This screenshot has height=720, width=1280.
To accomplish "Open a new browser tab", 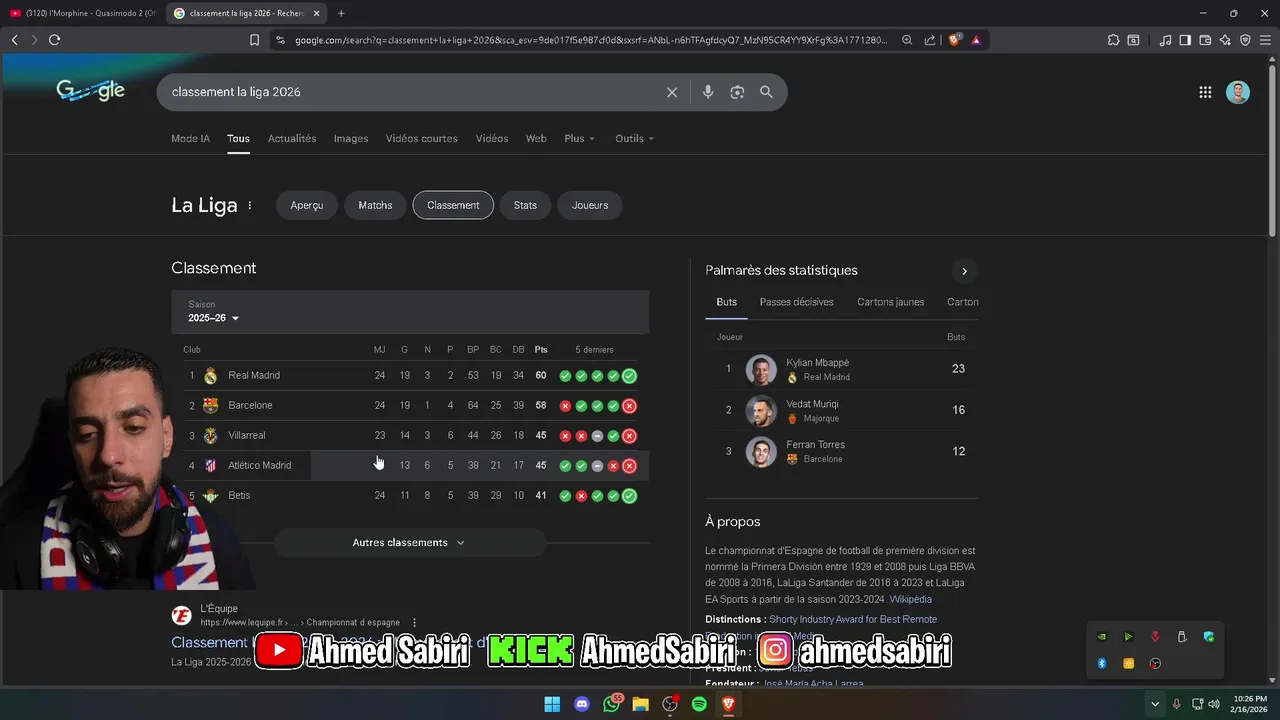I will click(x=341, y=13).
